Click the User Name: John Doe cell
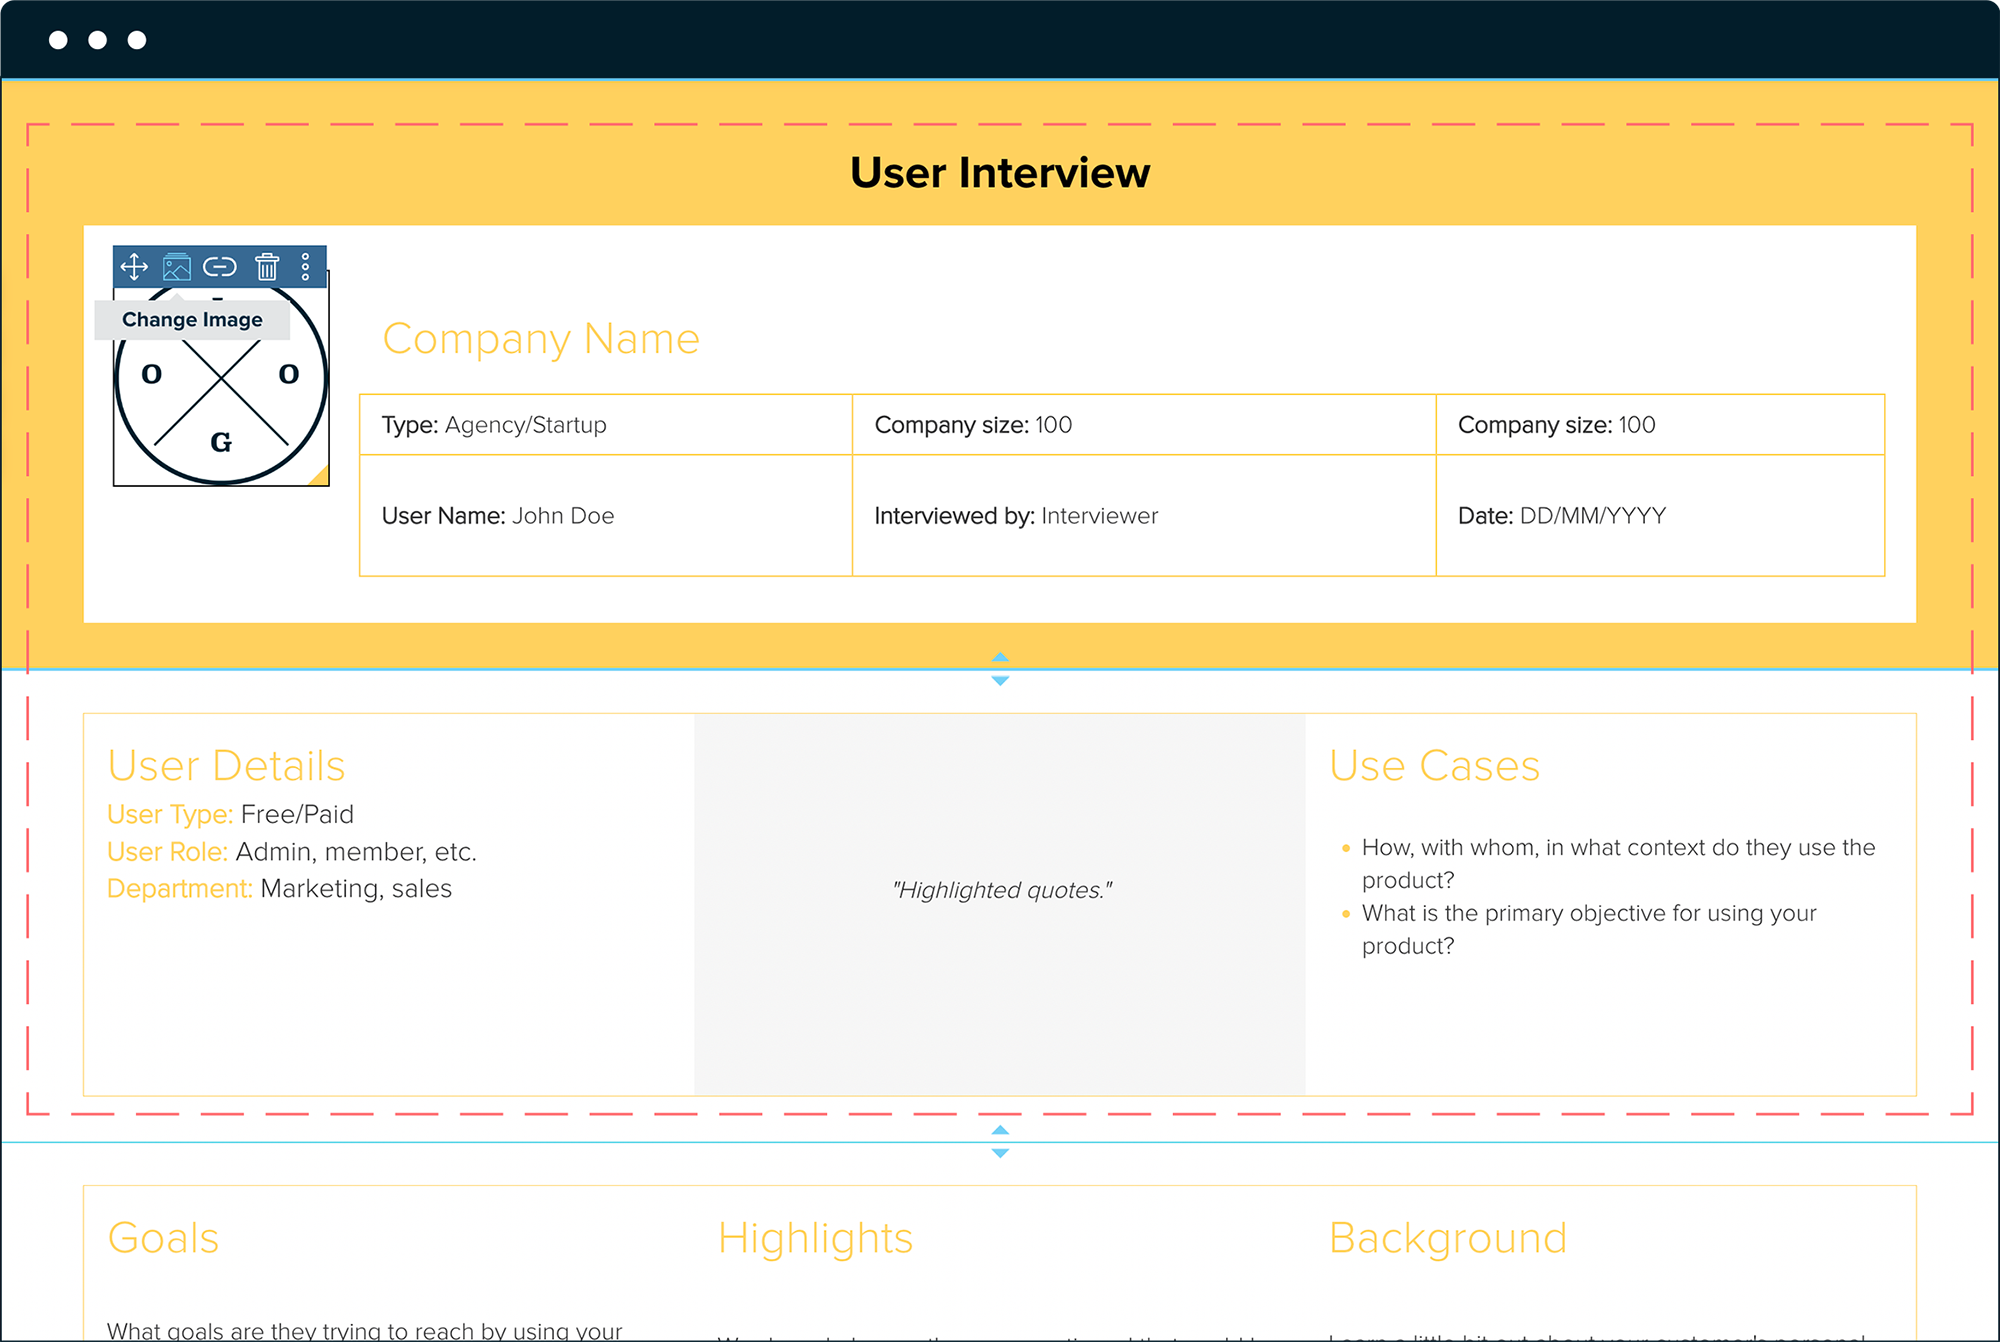The height and width of the screenshot is (1342, 2000). coord(497,516)
